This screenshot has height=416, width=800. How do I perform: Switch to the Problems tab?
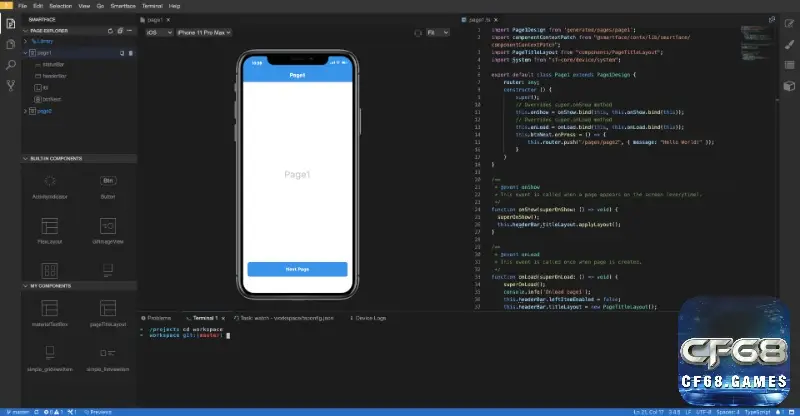tap(156, 318)
